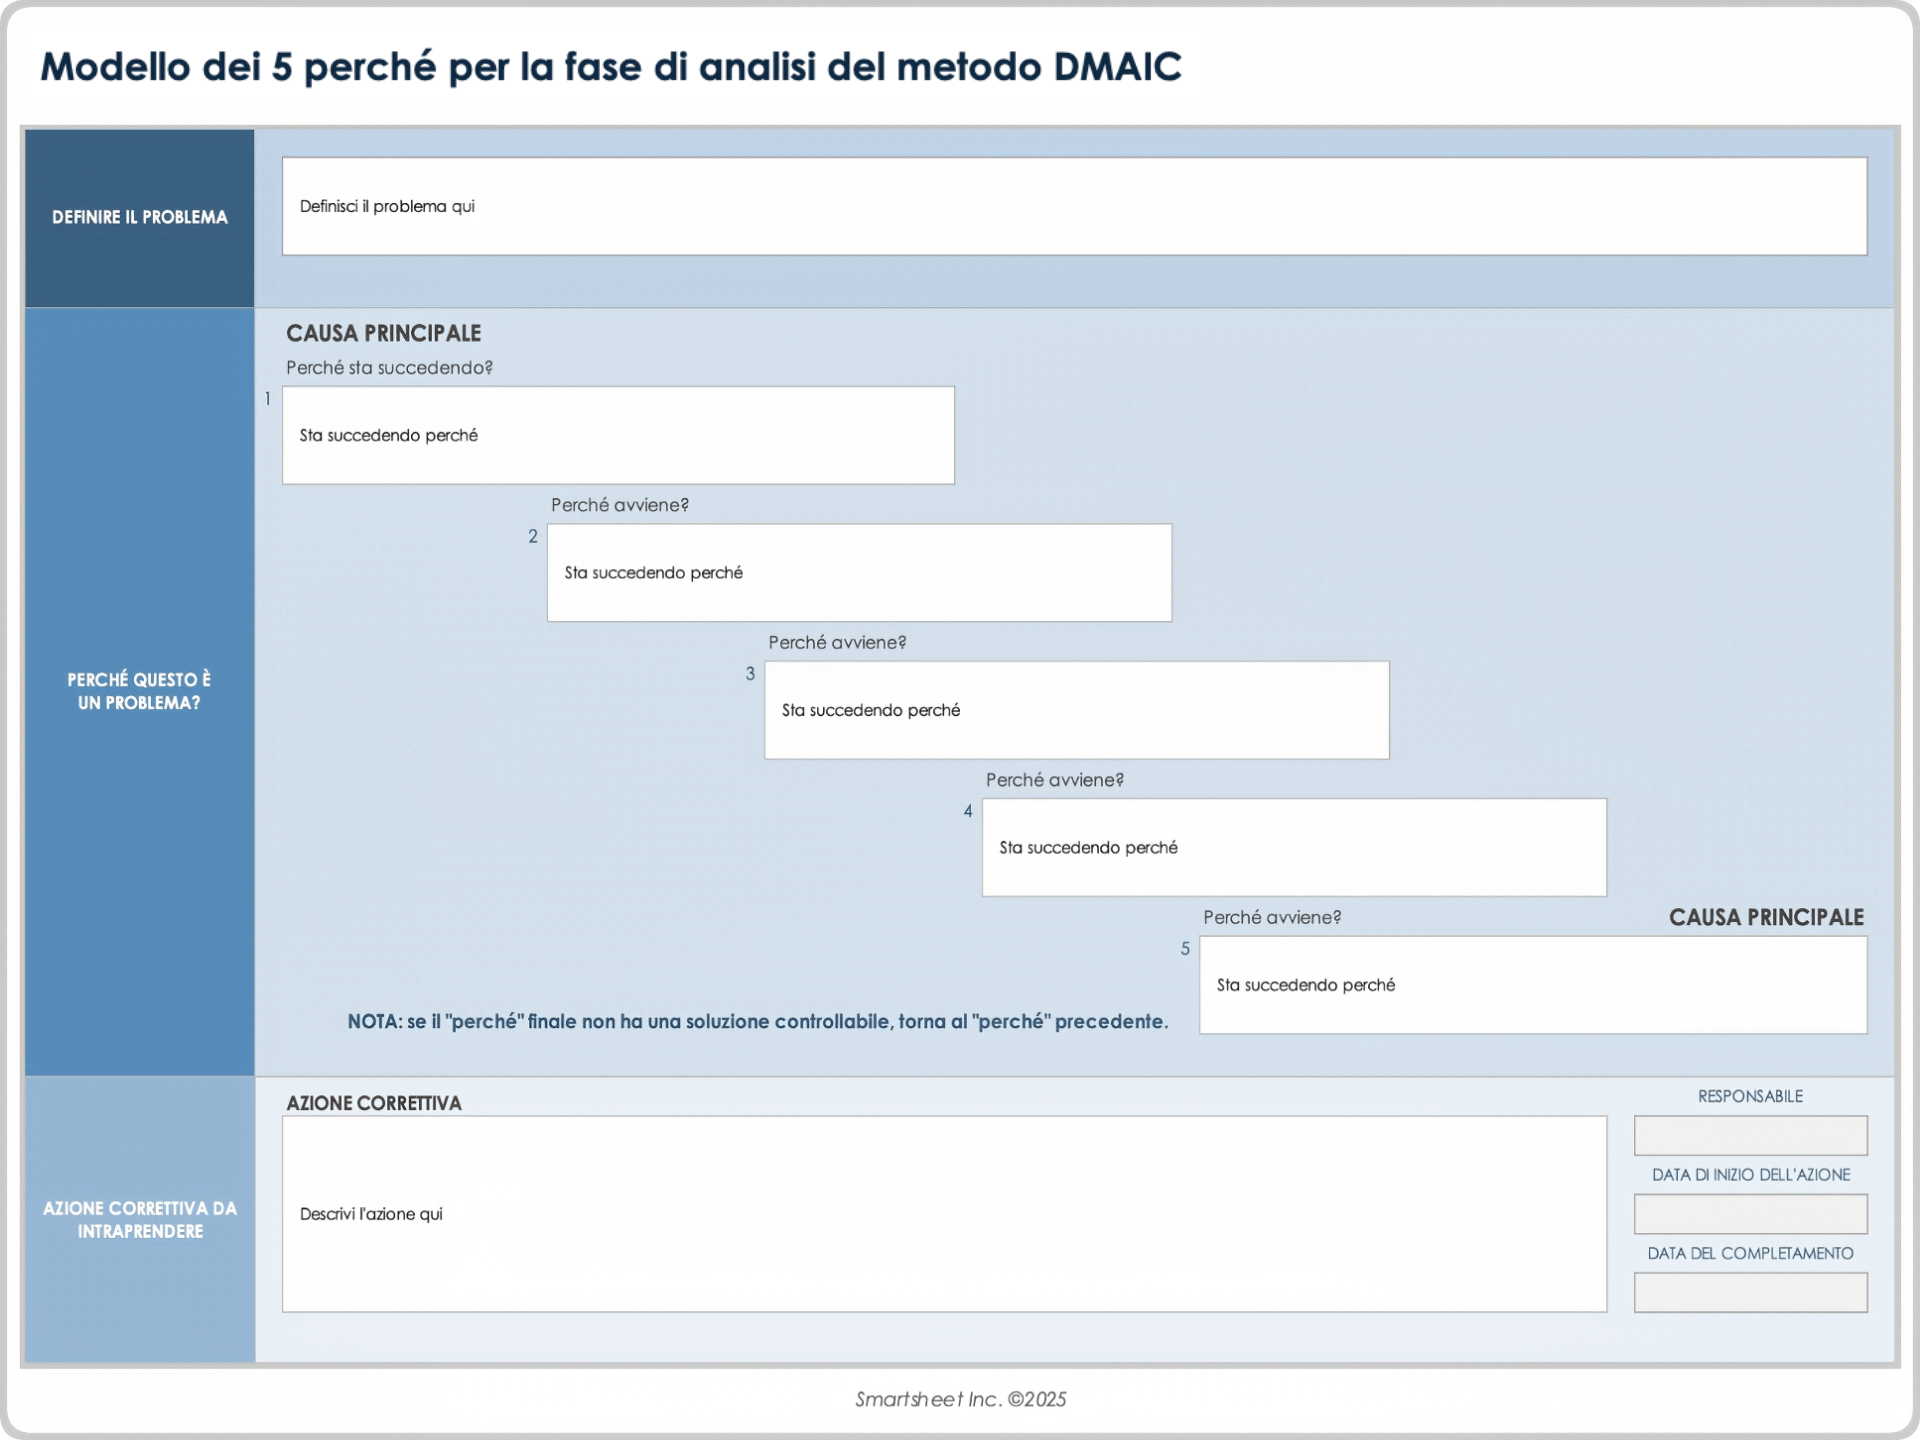Select the right-side 'CAUSA PRINCIPALE' label
The image size is (1920, 1440).
click(1767, 916)
